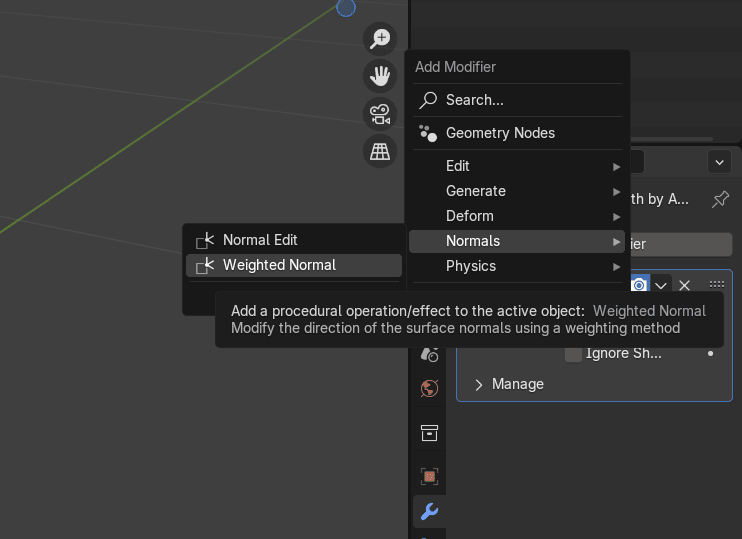Open the Modifiers wrench tab

[429, 512]
